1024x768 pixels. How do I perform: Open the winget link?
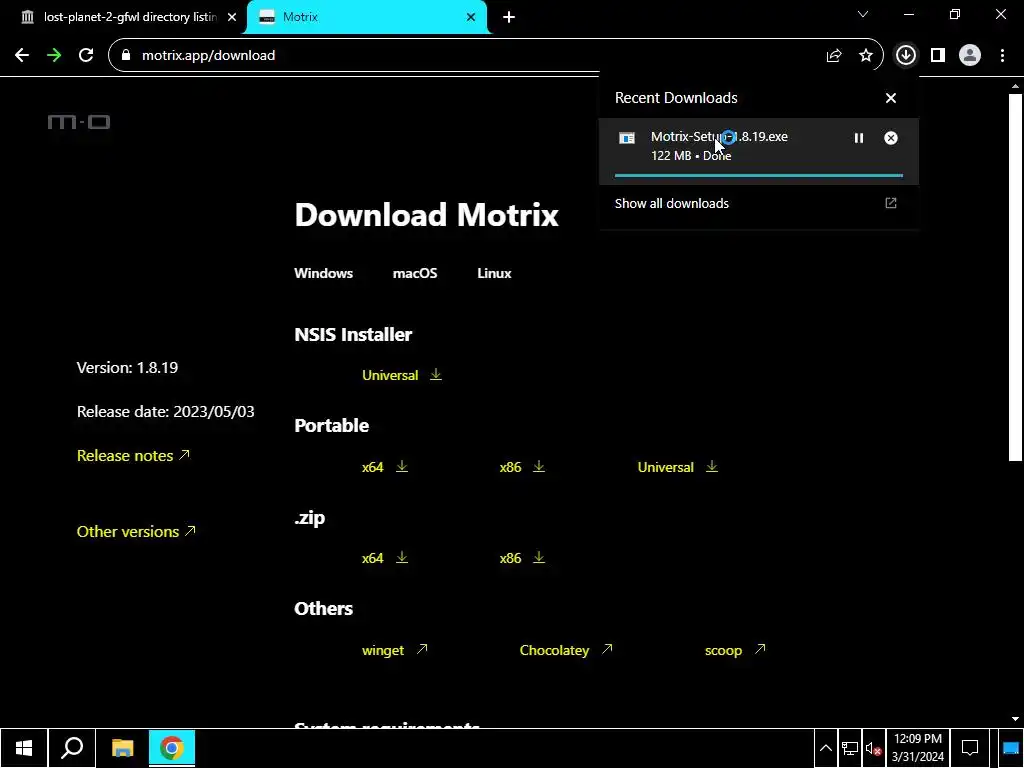coord(394,650)
